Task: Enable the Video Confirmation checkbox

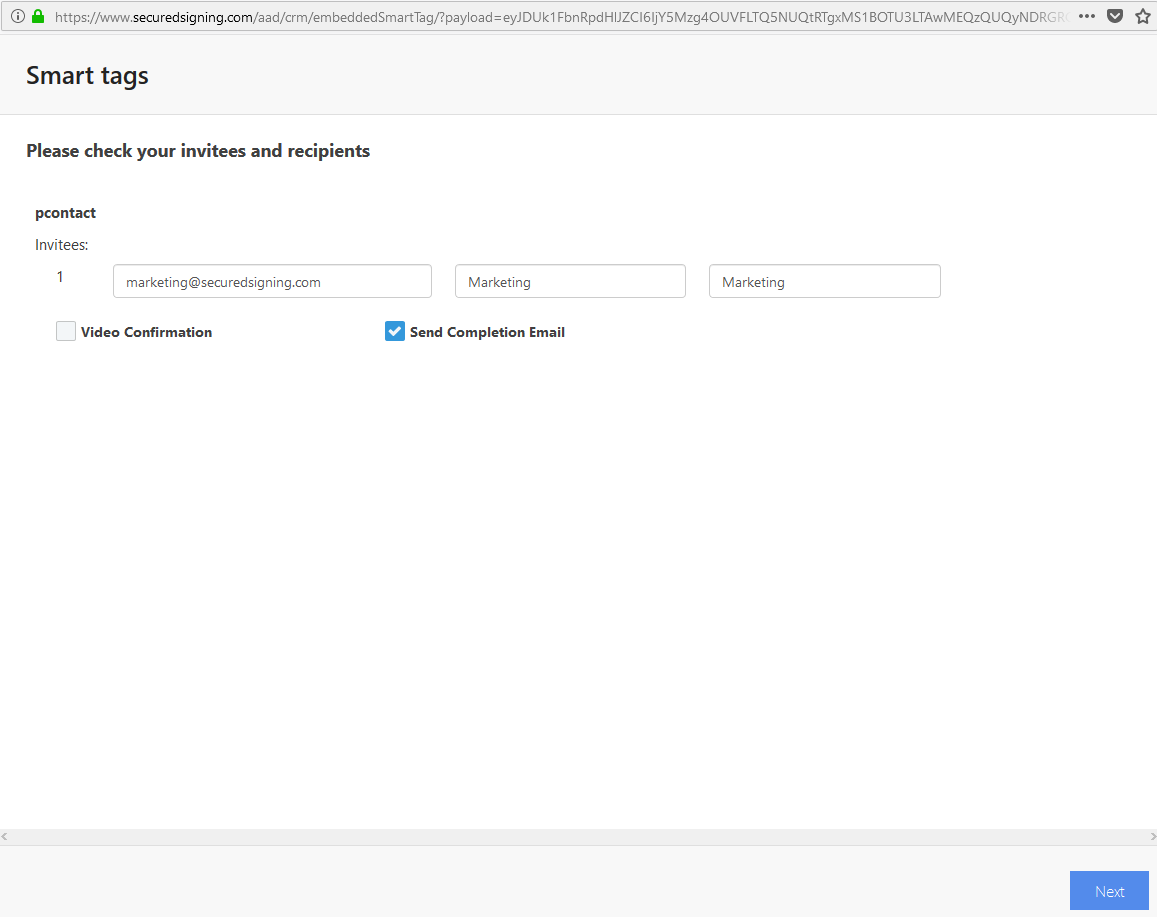Action: [65, 330]
